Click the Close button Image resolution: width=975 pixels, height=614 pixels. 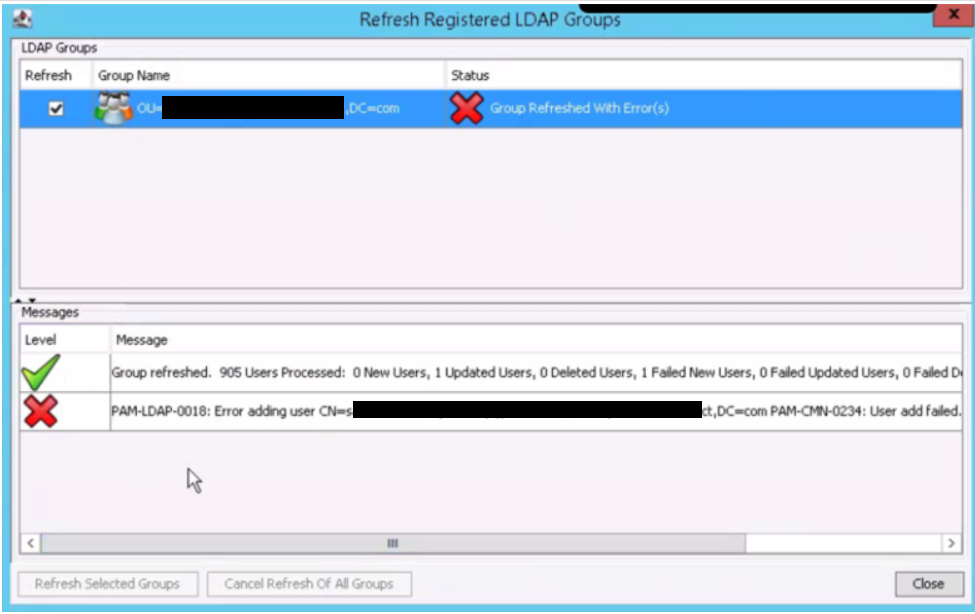point(929,584)
